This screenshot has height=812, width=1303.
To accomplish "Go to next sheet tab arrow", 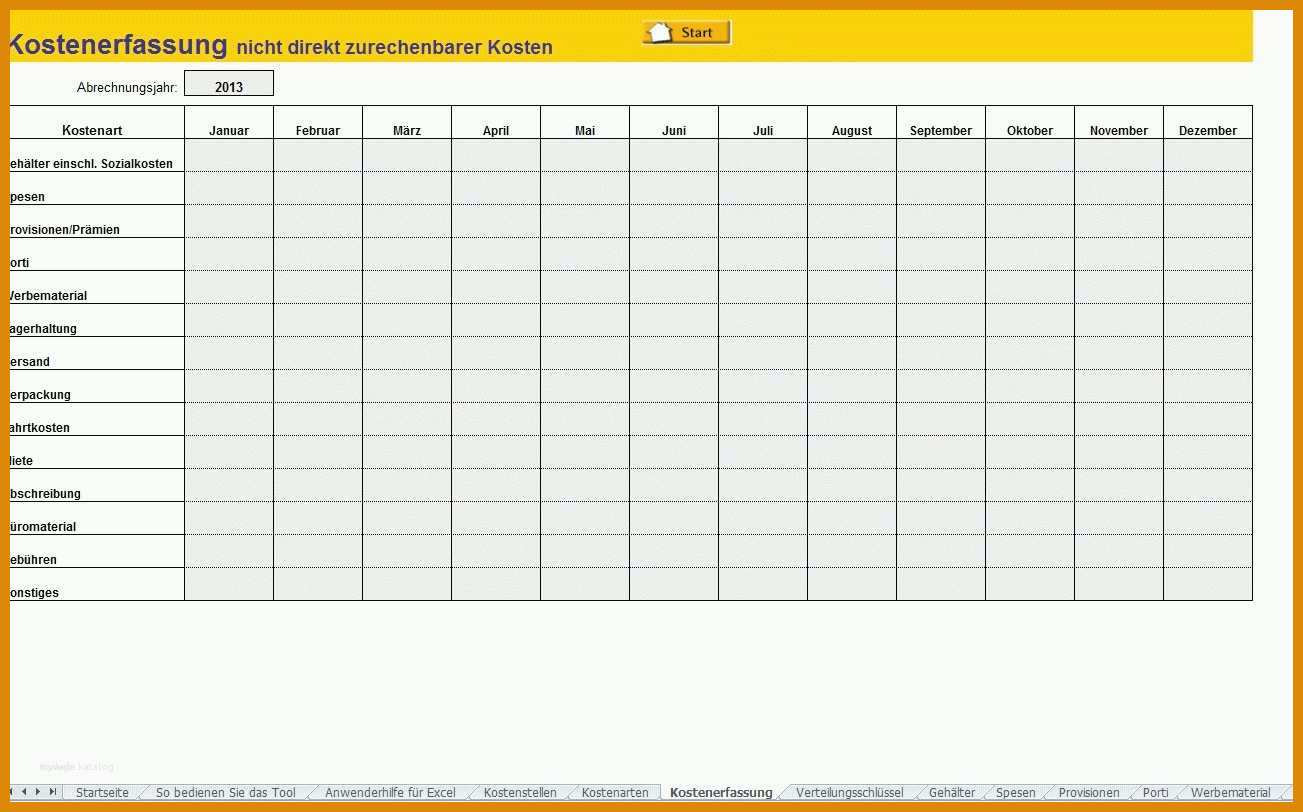I will point(38,791).
